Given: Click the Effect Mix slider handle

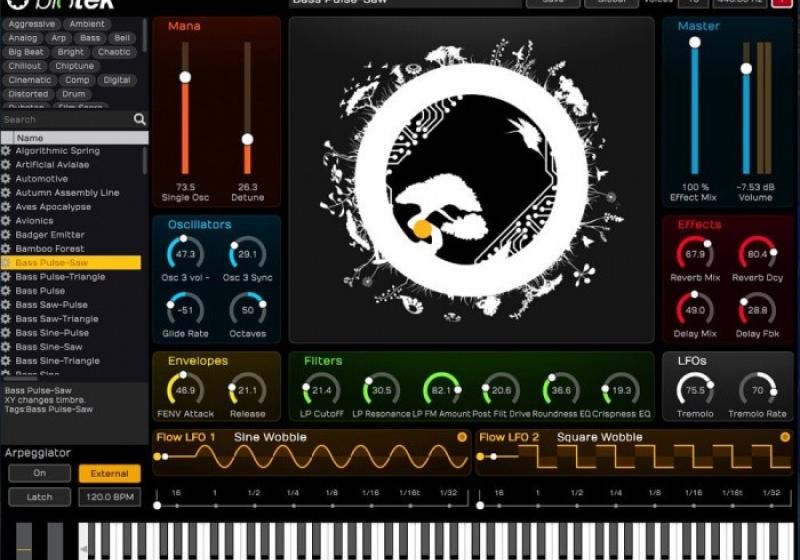Looking at the screenshot, I should point(695,42).
